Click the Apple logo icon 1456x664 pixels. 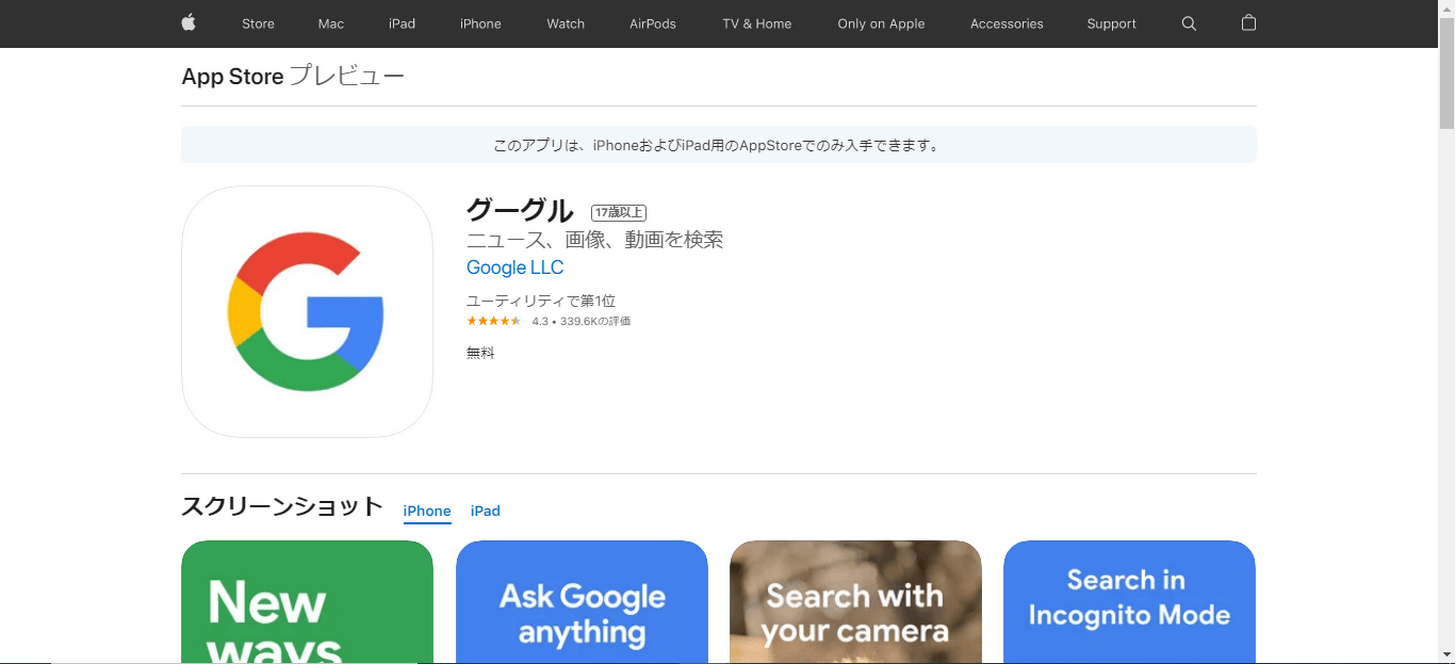coord(188,23)
